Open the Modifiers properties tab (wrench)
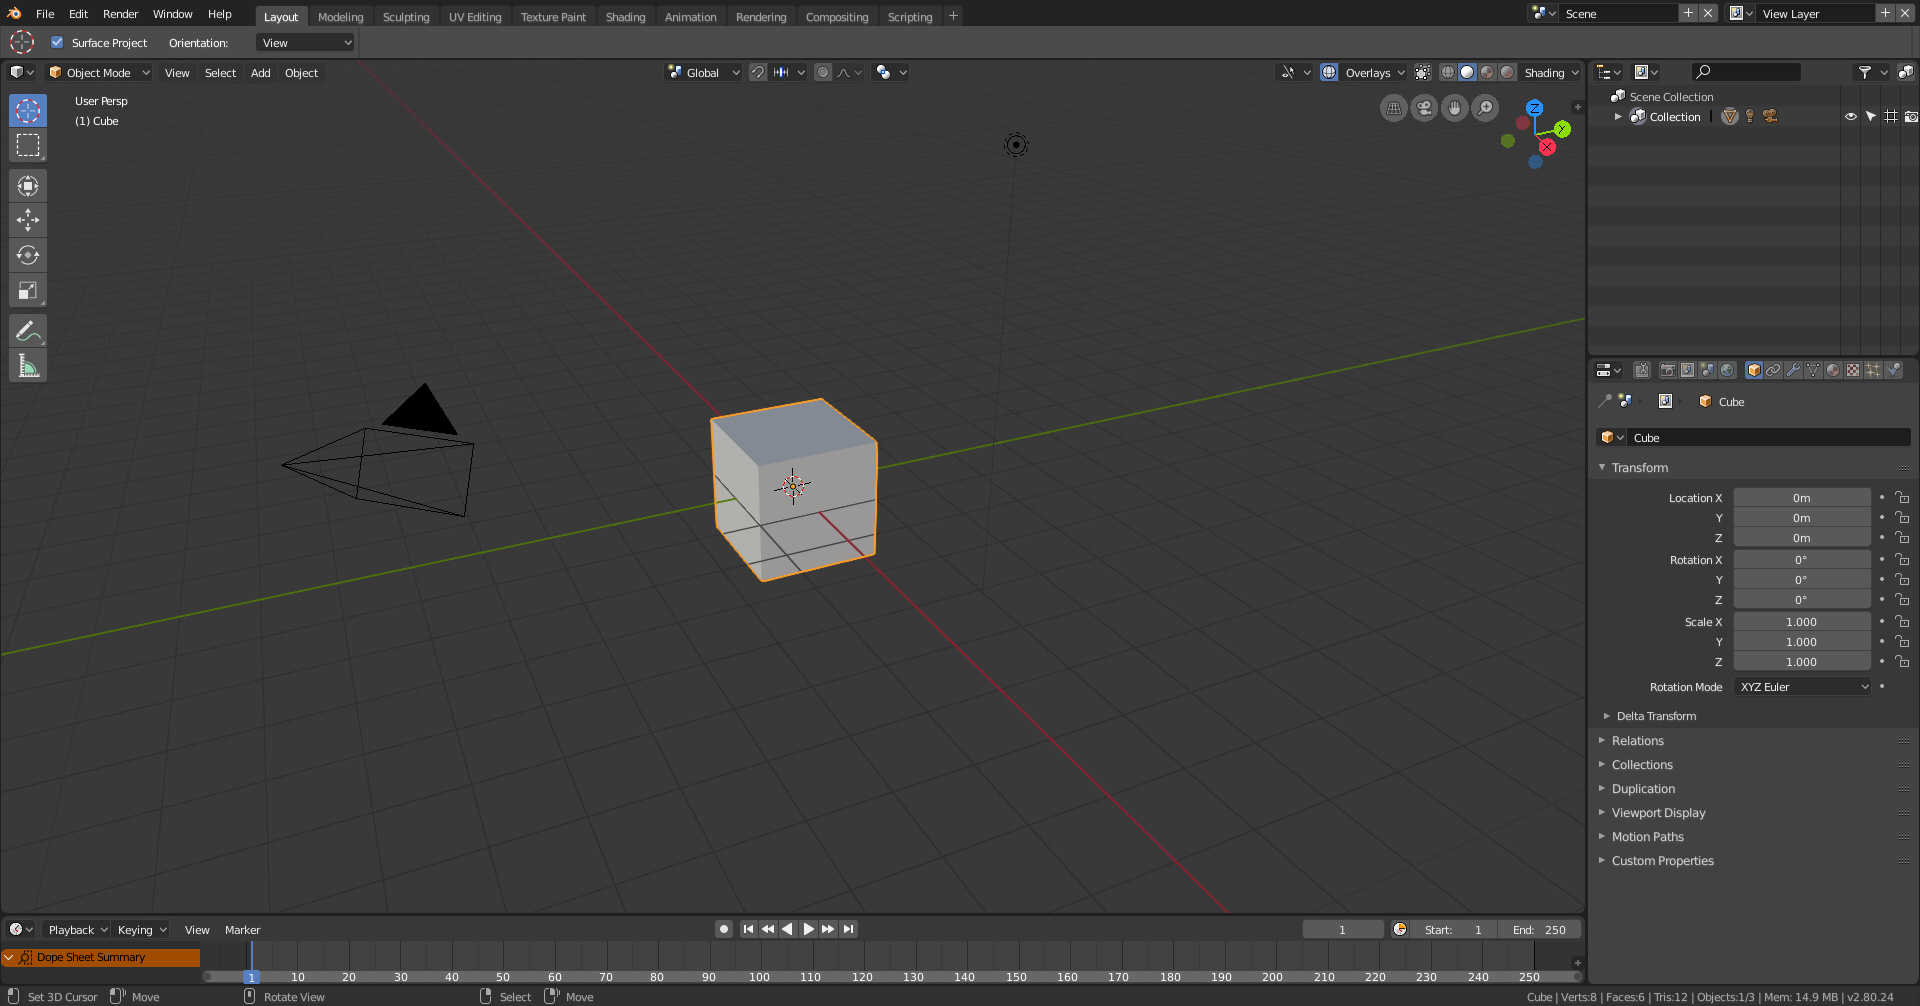1920x1006 pixels. click(1793, 370)
